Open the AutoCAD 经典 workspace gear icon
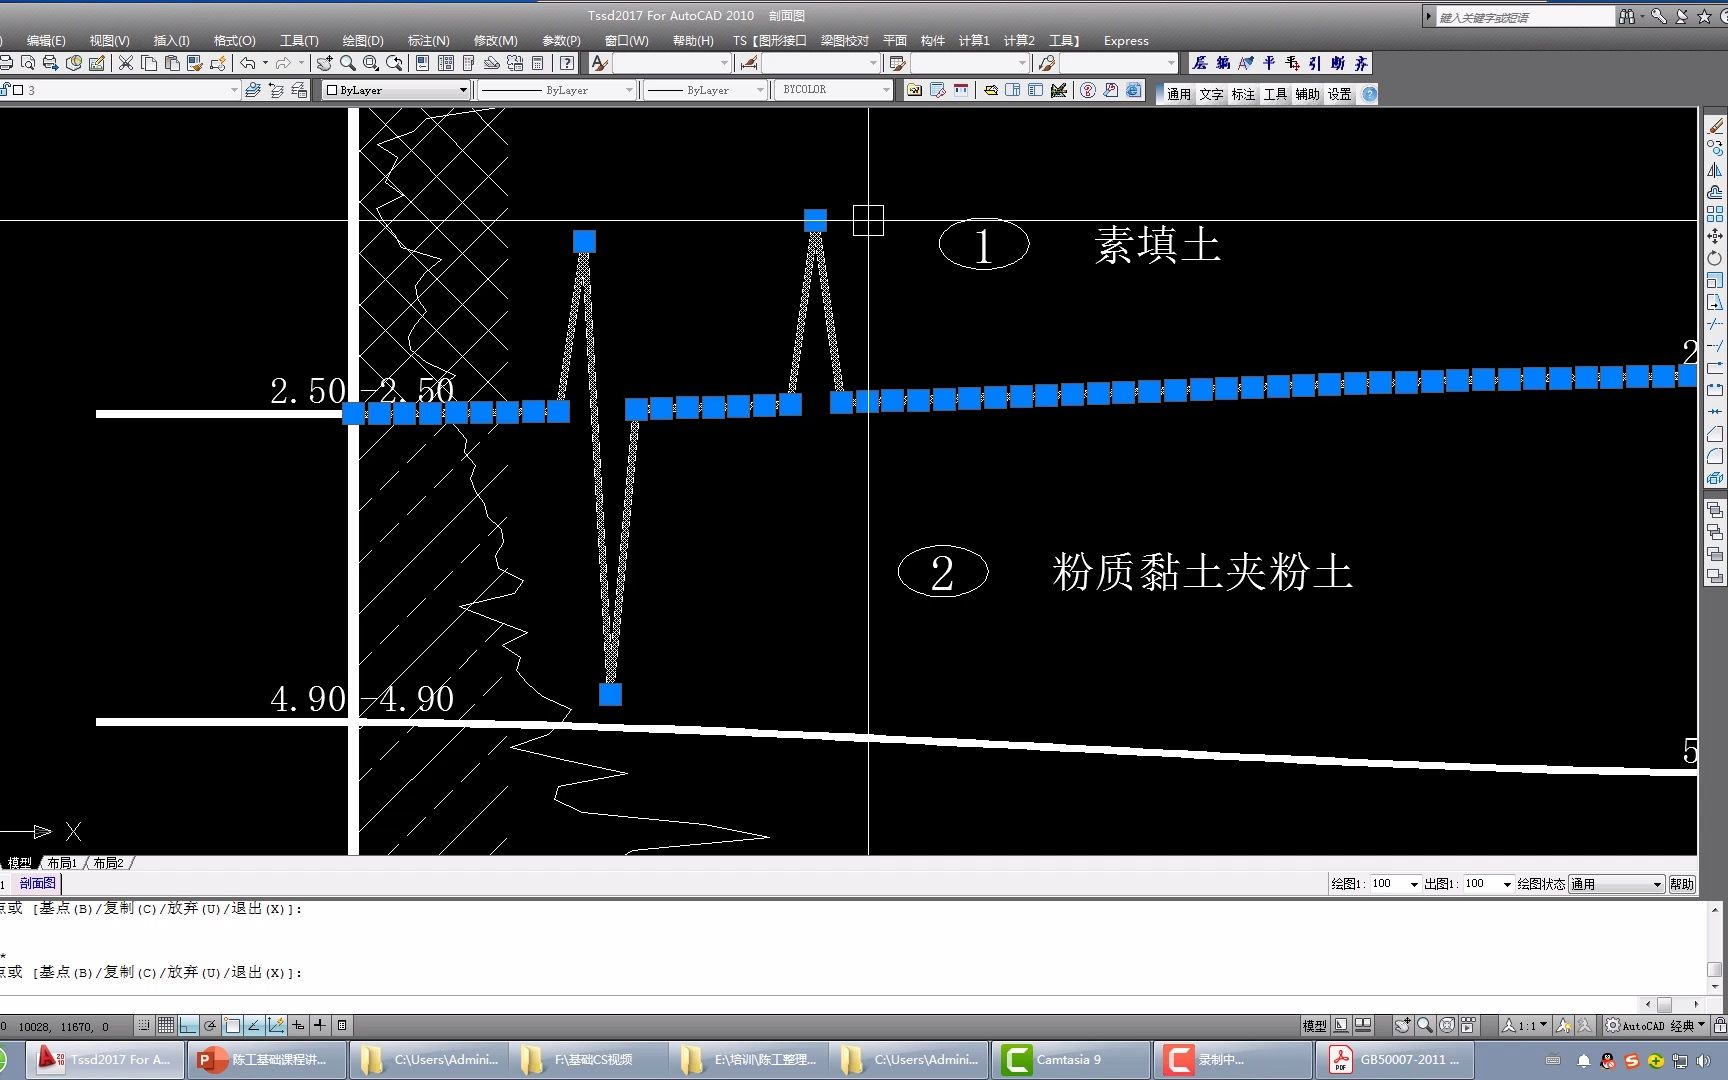1728x1080 pixels. coord(1612,1025)
